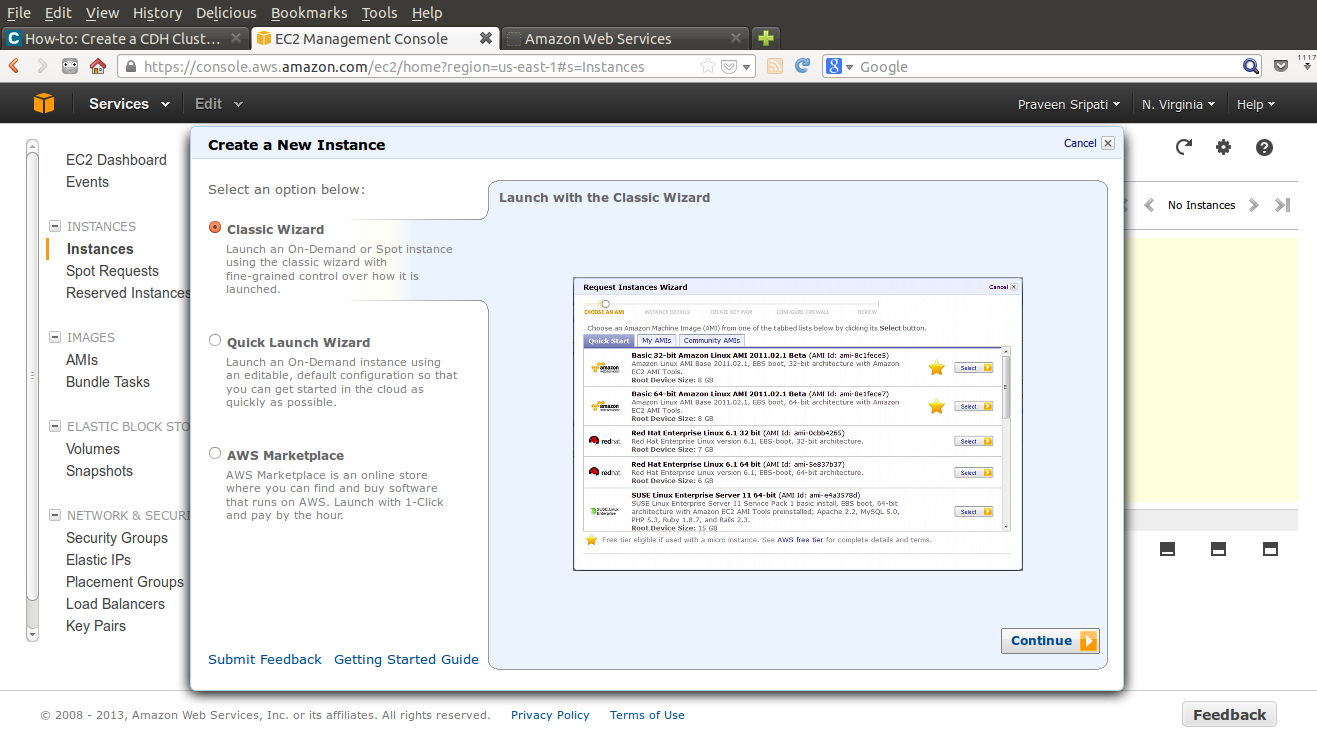This screenshot has height=744, width=1317.
Task: Open the Help dropdown in the AWS bar
Action: [x=1256, y=104]
